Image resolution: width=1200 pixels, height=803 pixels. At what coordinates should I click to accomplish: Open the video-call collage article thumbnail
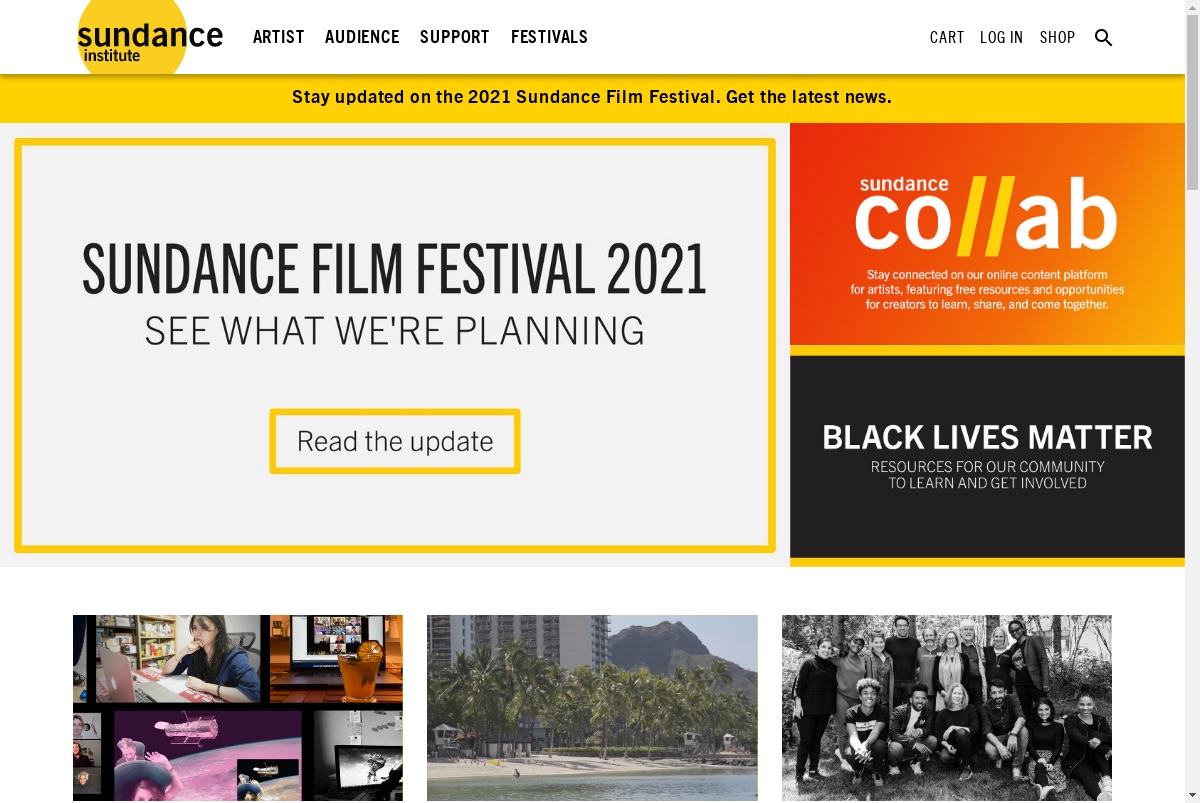tap(238, 708)
